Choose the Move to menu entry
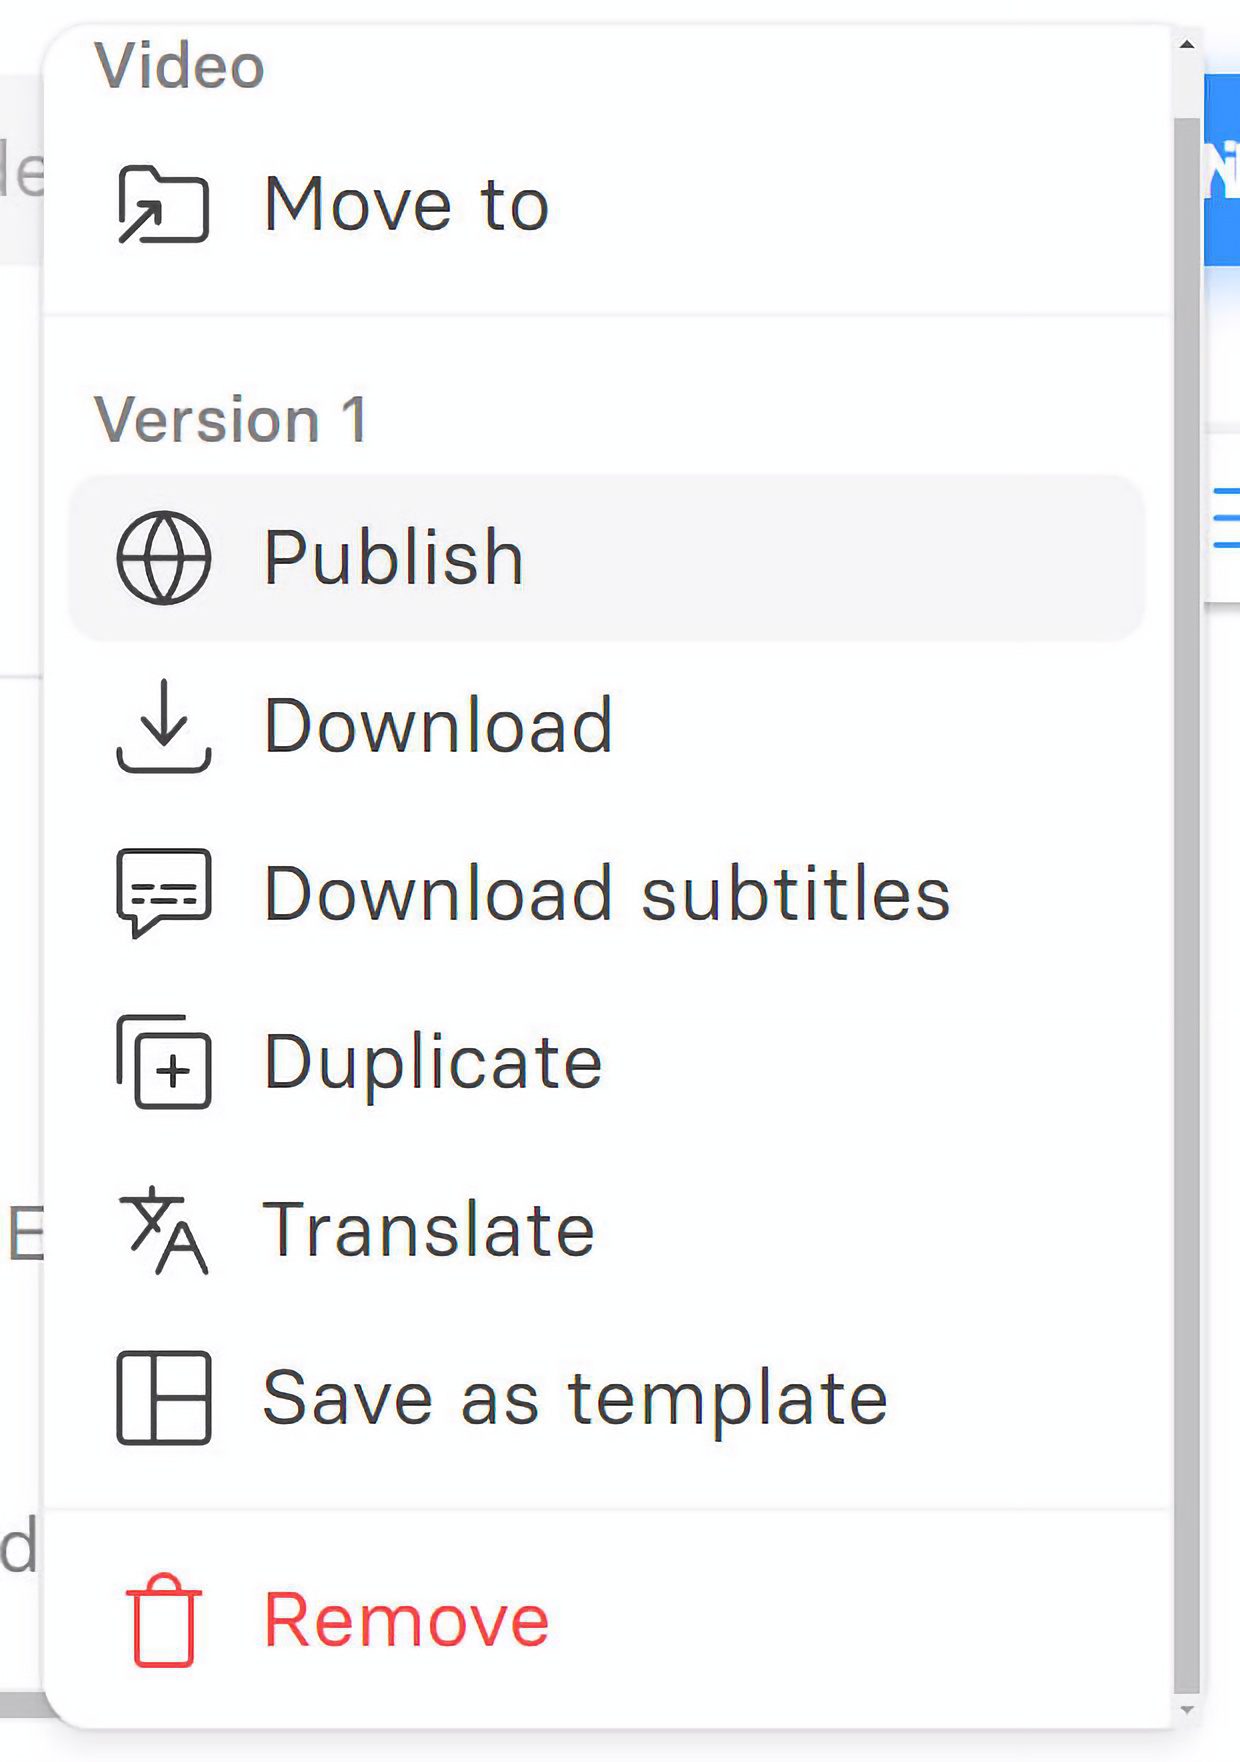Screen dimensions: 1240x1762 [x=406, y=204]
